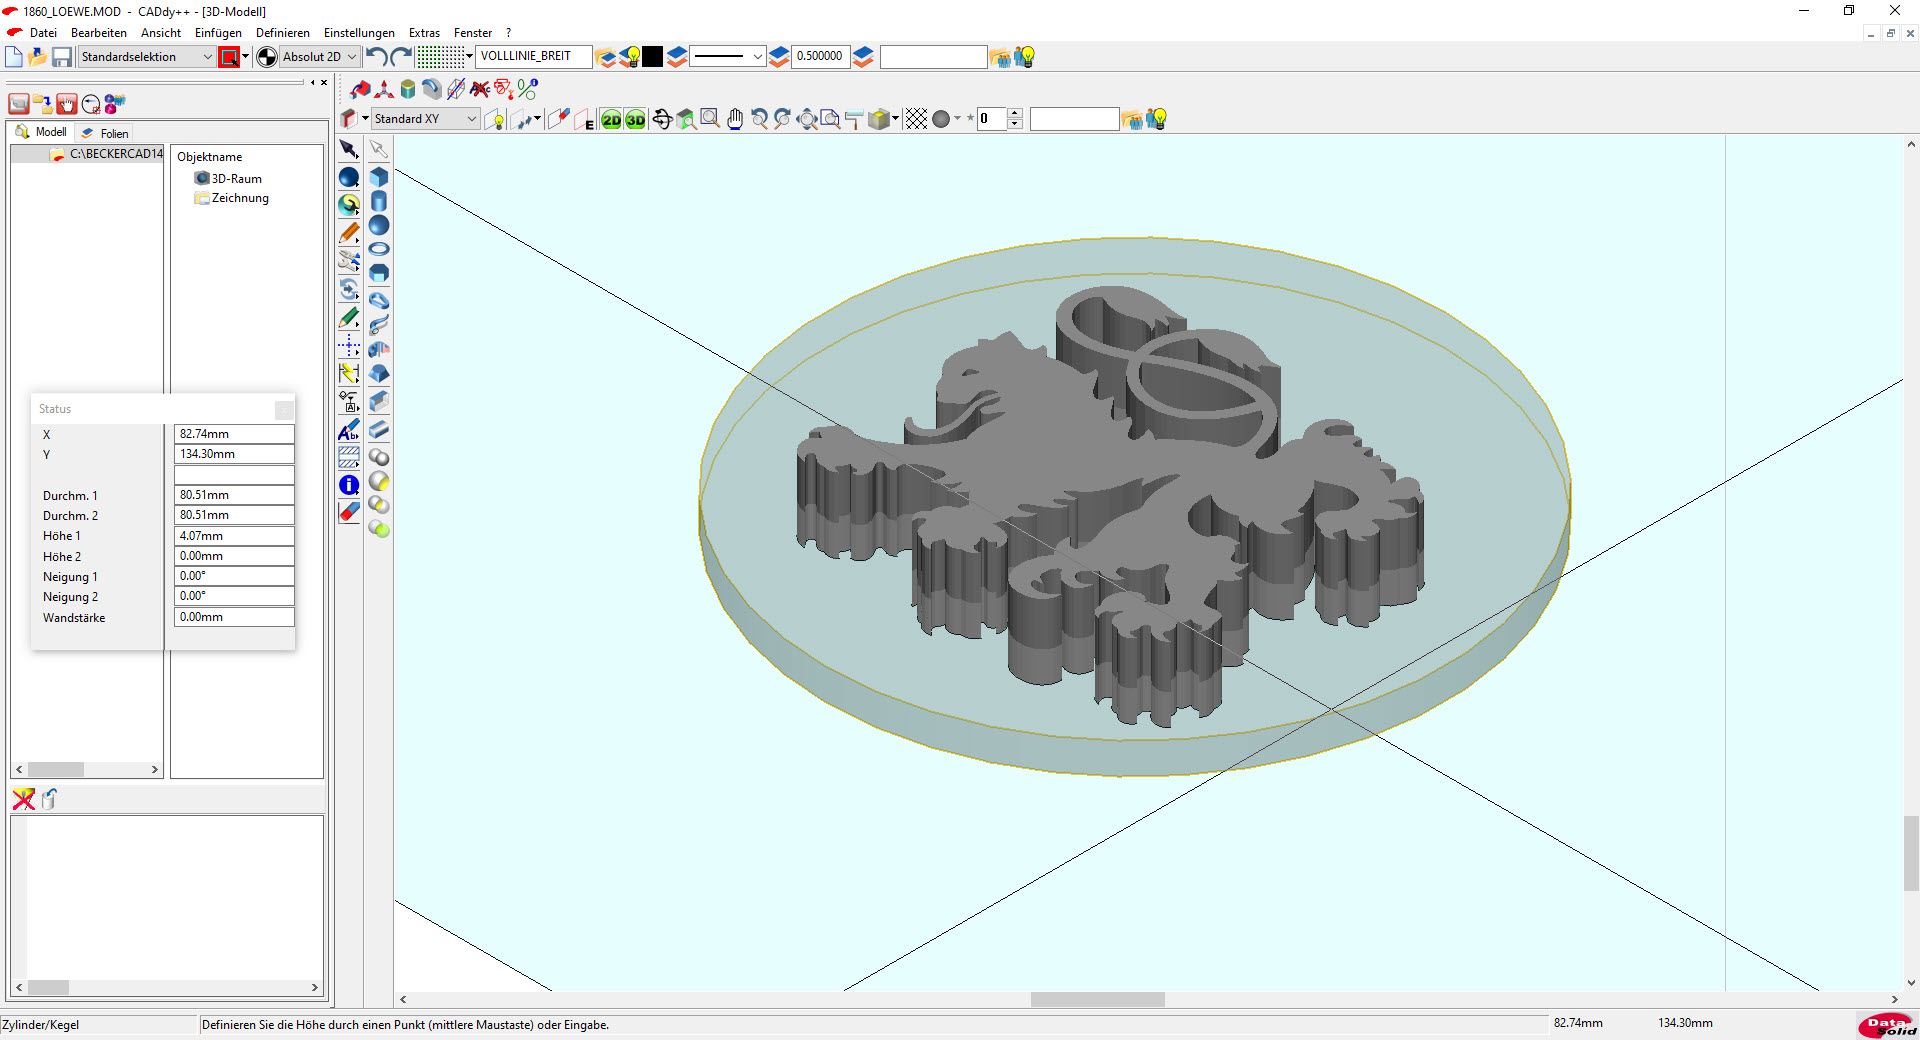The image size is (1920, 1040).
Task: Toggle the lightbulb visibility in the view toolbar
Action: click(495, 119)
